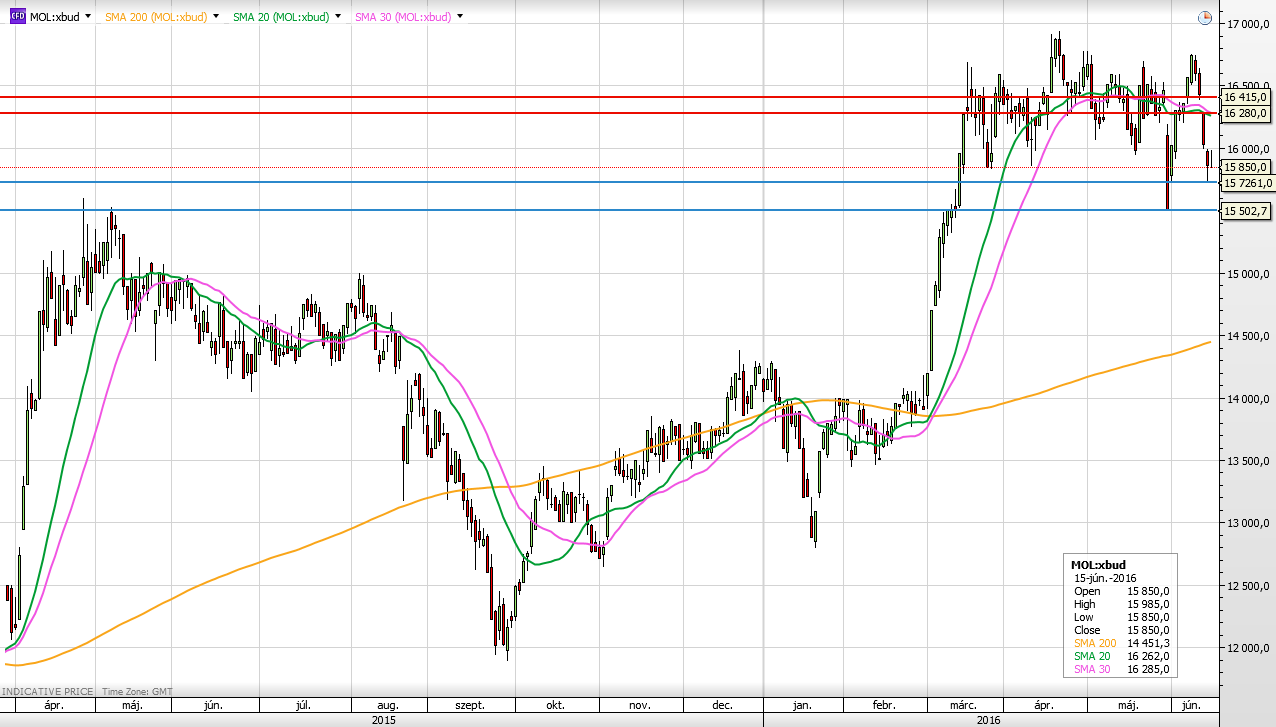Select the 15 850,0 current price tag

(1246, 167)
